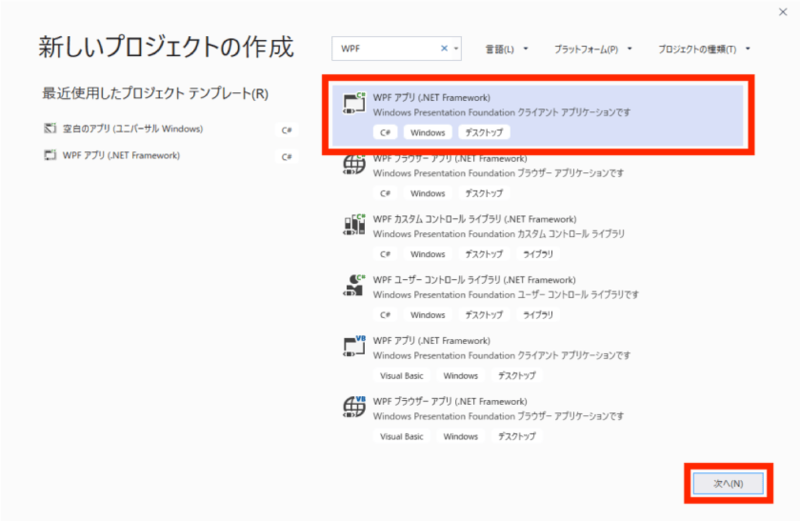
Task: Click Windows tag of VB WPF アプリ
Action: [x=460, y=376]
